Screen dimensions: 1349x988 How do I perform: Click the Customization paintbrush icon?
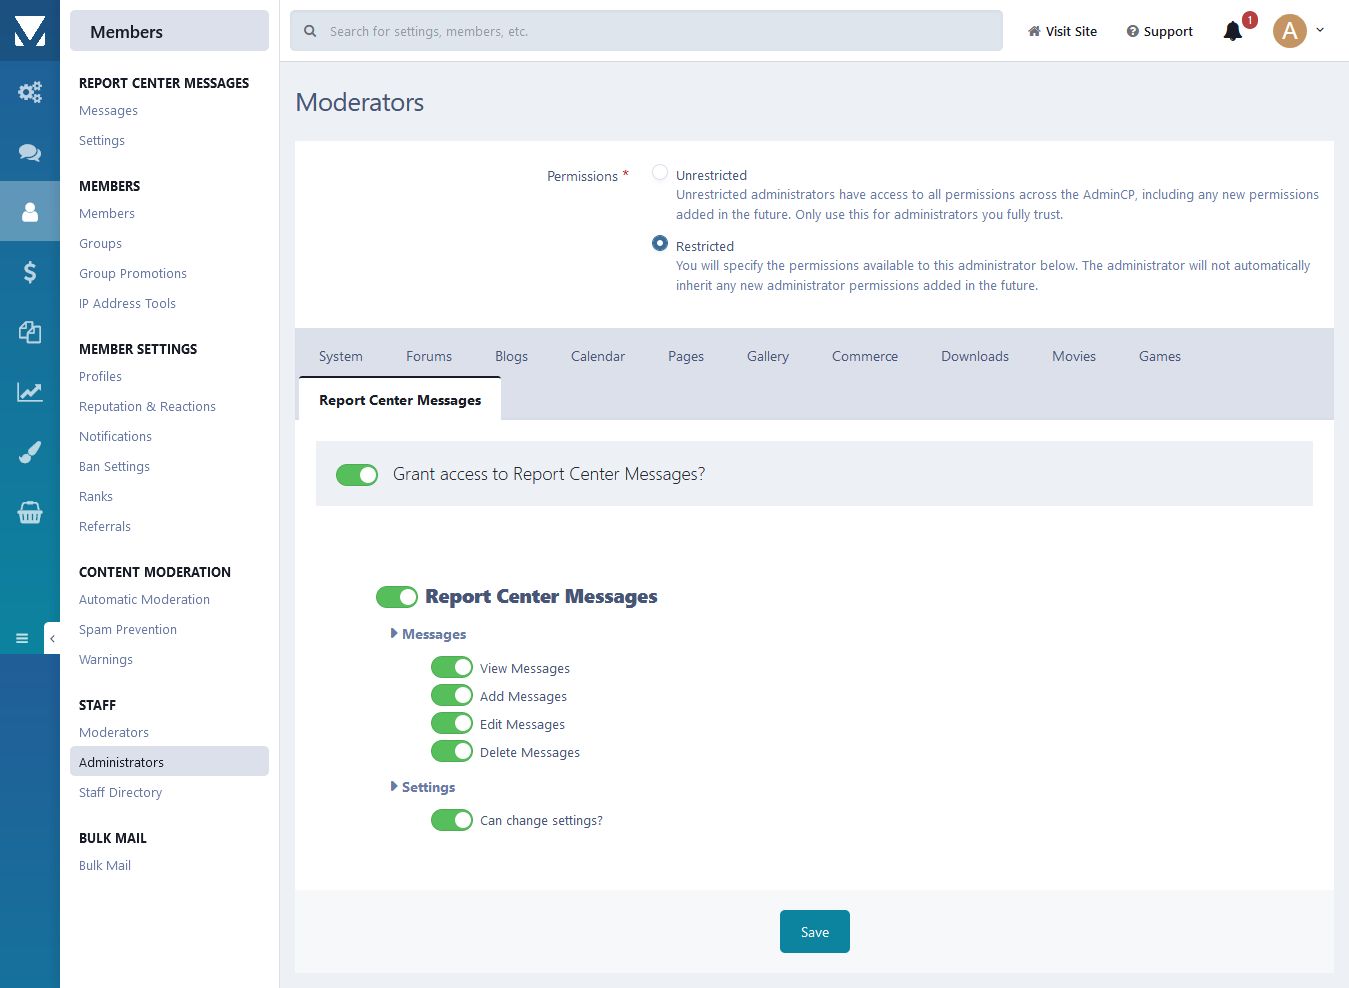click(x=30, y=452)
